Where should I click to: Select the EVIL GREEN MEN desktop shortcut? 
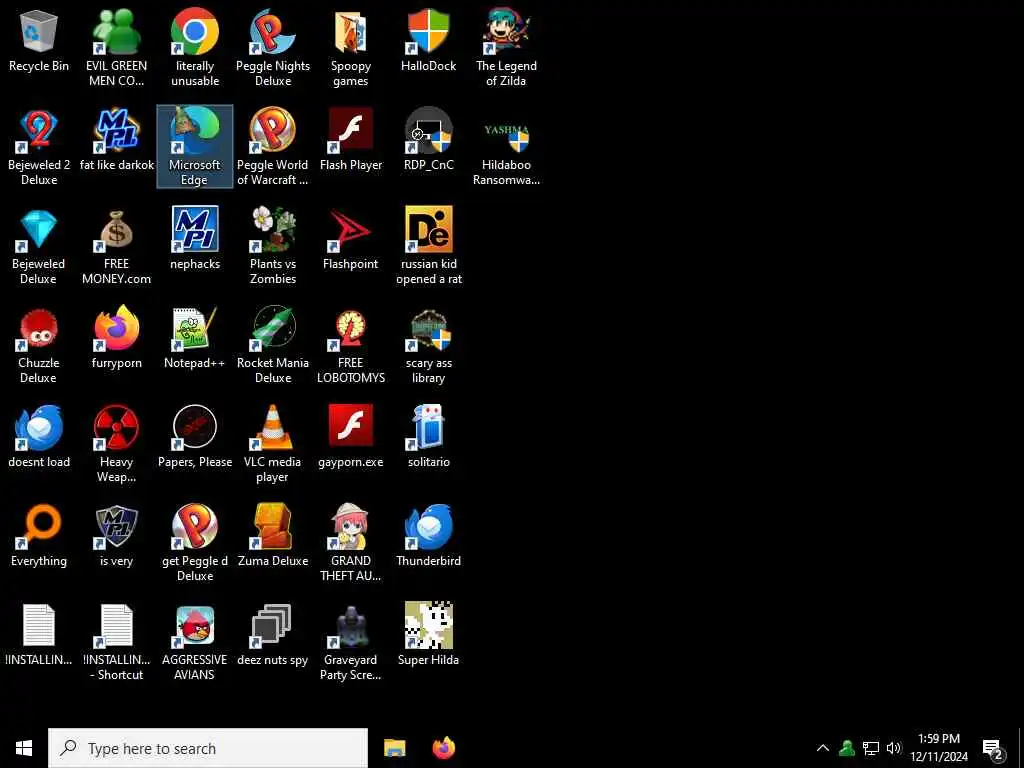116,31
